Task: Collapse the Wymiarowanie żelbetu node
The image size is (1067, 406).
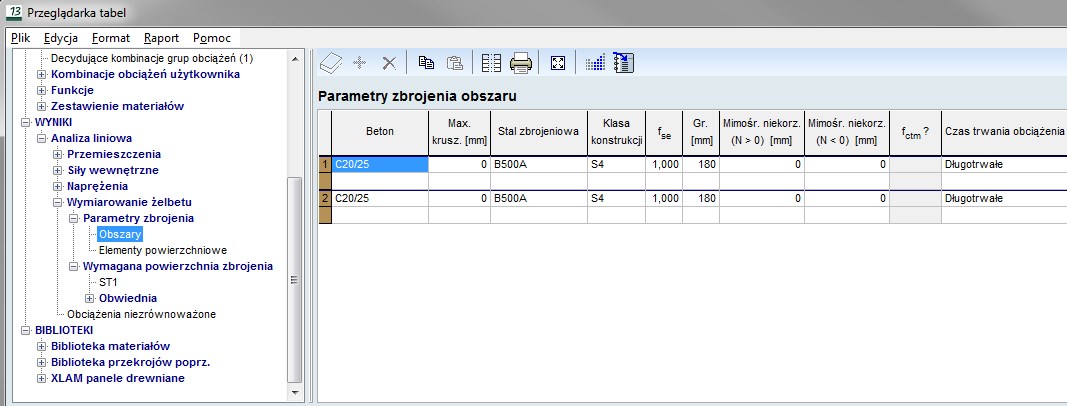Action: [x=58, y=202]
